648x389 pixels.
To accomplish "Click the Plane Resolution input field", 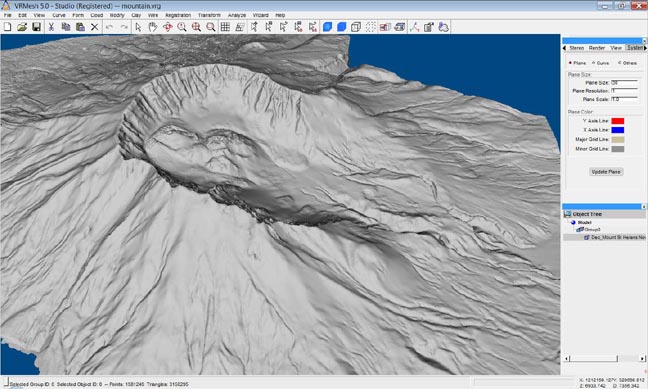I will pyautogui.click(x=624, y=91).
